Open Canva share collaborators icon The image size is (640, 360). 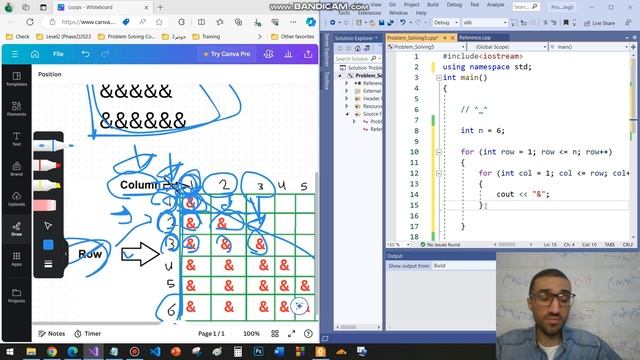[x=269, y=54]
